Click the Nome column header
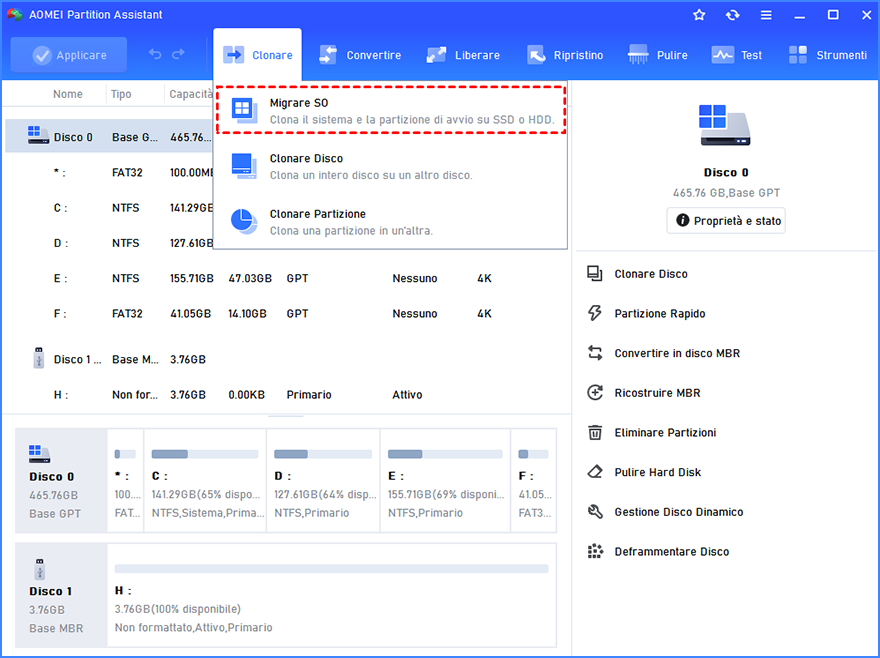Screen dimensions: 880x658 click(x=68, y=94)
